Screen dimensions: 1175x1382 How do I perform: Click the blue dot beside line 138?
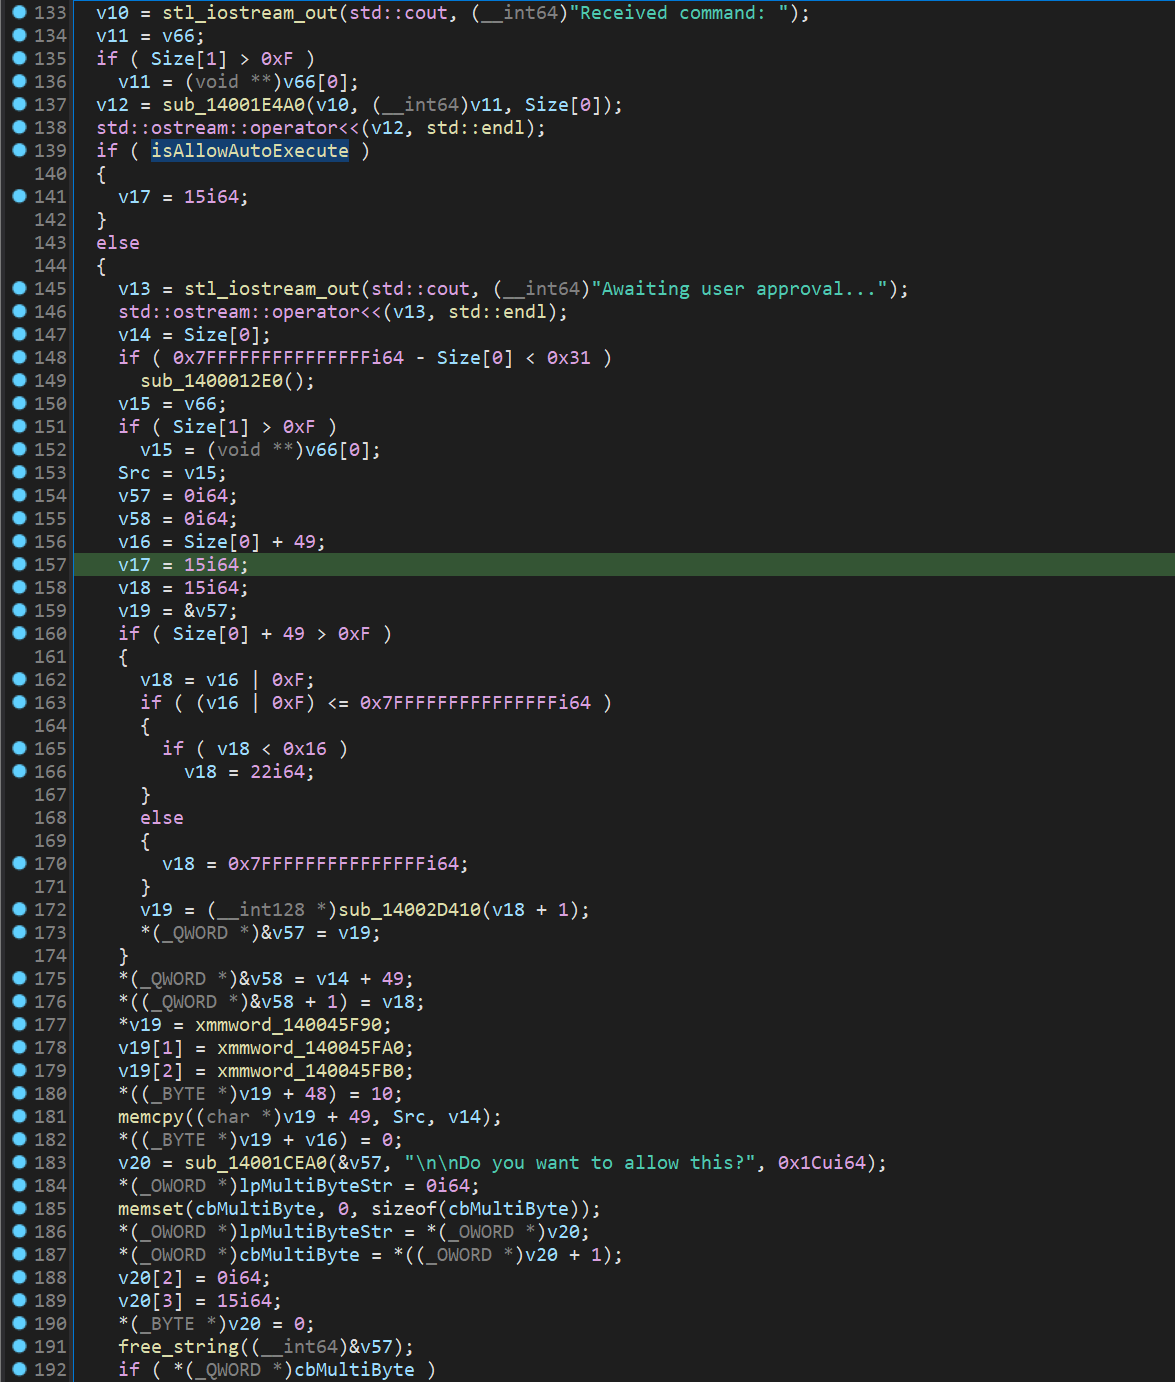19,127
